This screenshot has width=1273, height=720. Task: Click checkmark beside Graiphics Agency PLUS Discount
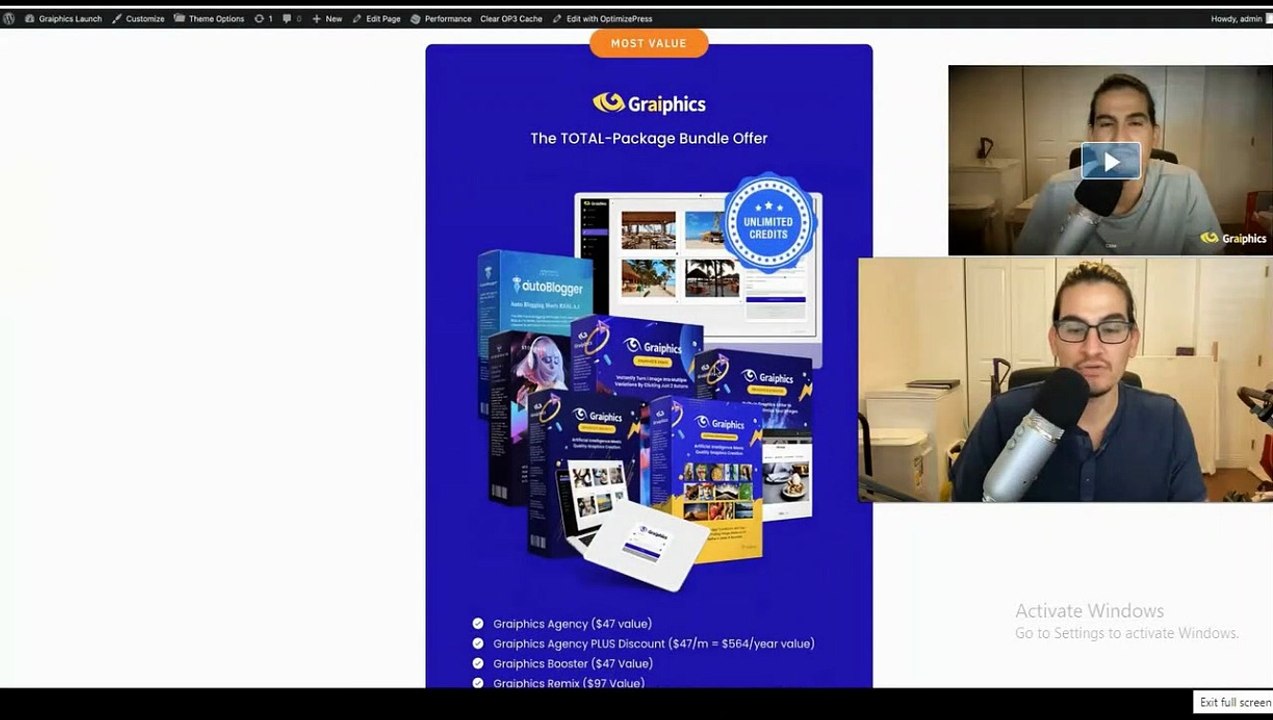click(x=478, y=644)
